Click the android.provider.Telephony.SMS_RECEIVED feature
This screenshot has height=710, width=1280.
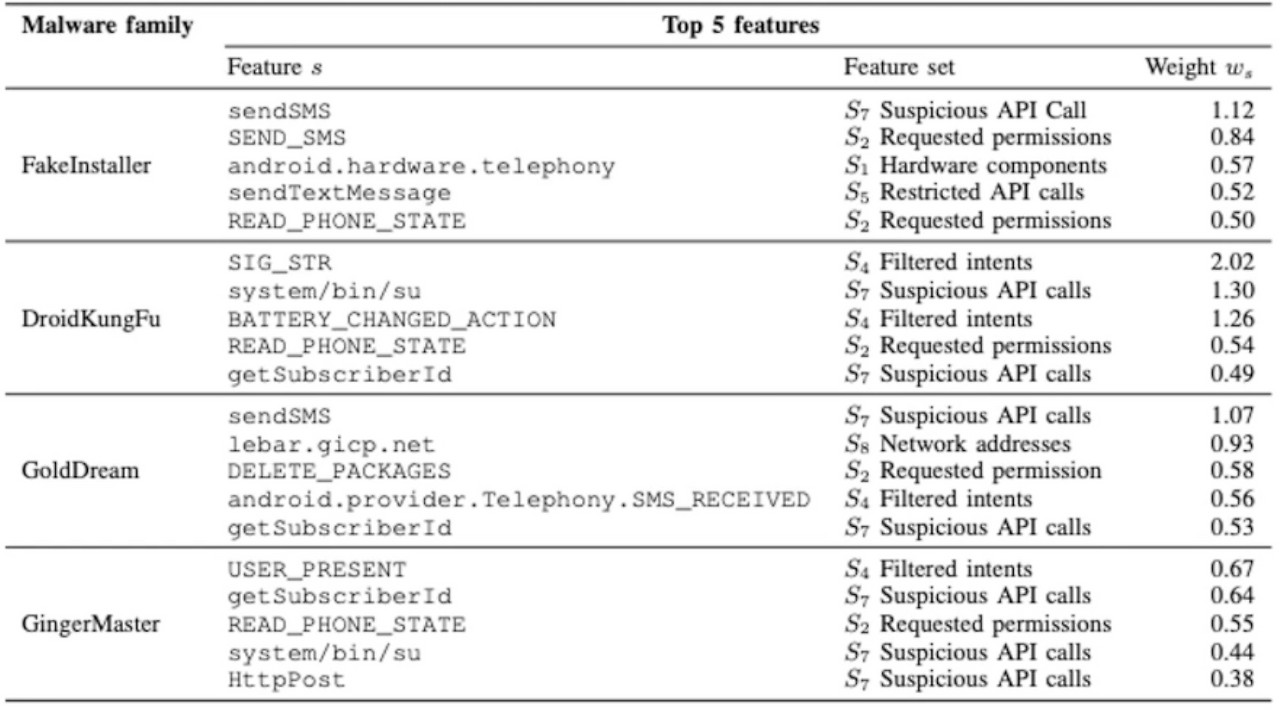[x=518, y=498]
